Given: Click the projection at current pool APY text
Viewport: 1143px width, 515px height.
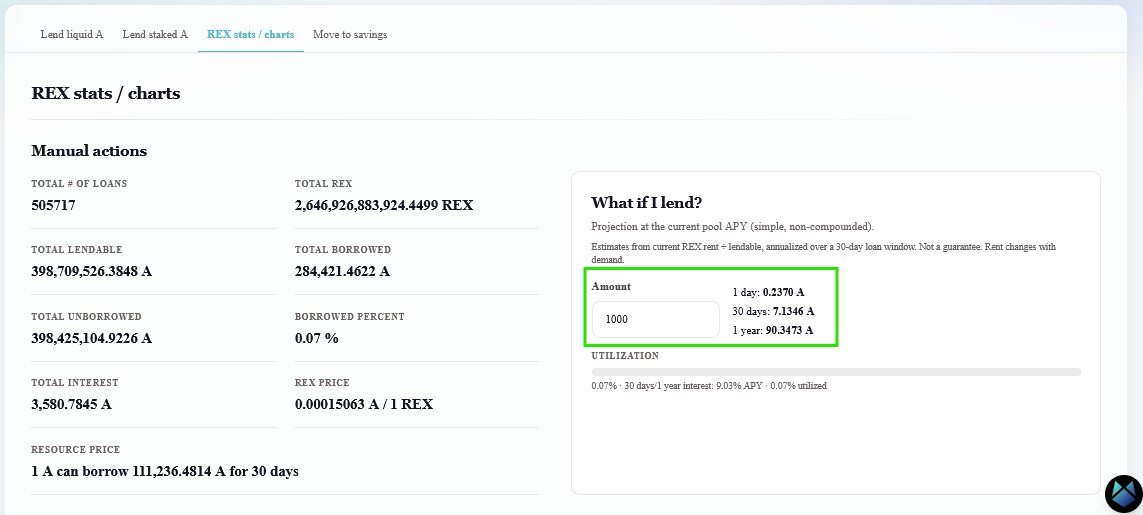Looking at the screenshot, I should (x=733, y=226).
